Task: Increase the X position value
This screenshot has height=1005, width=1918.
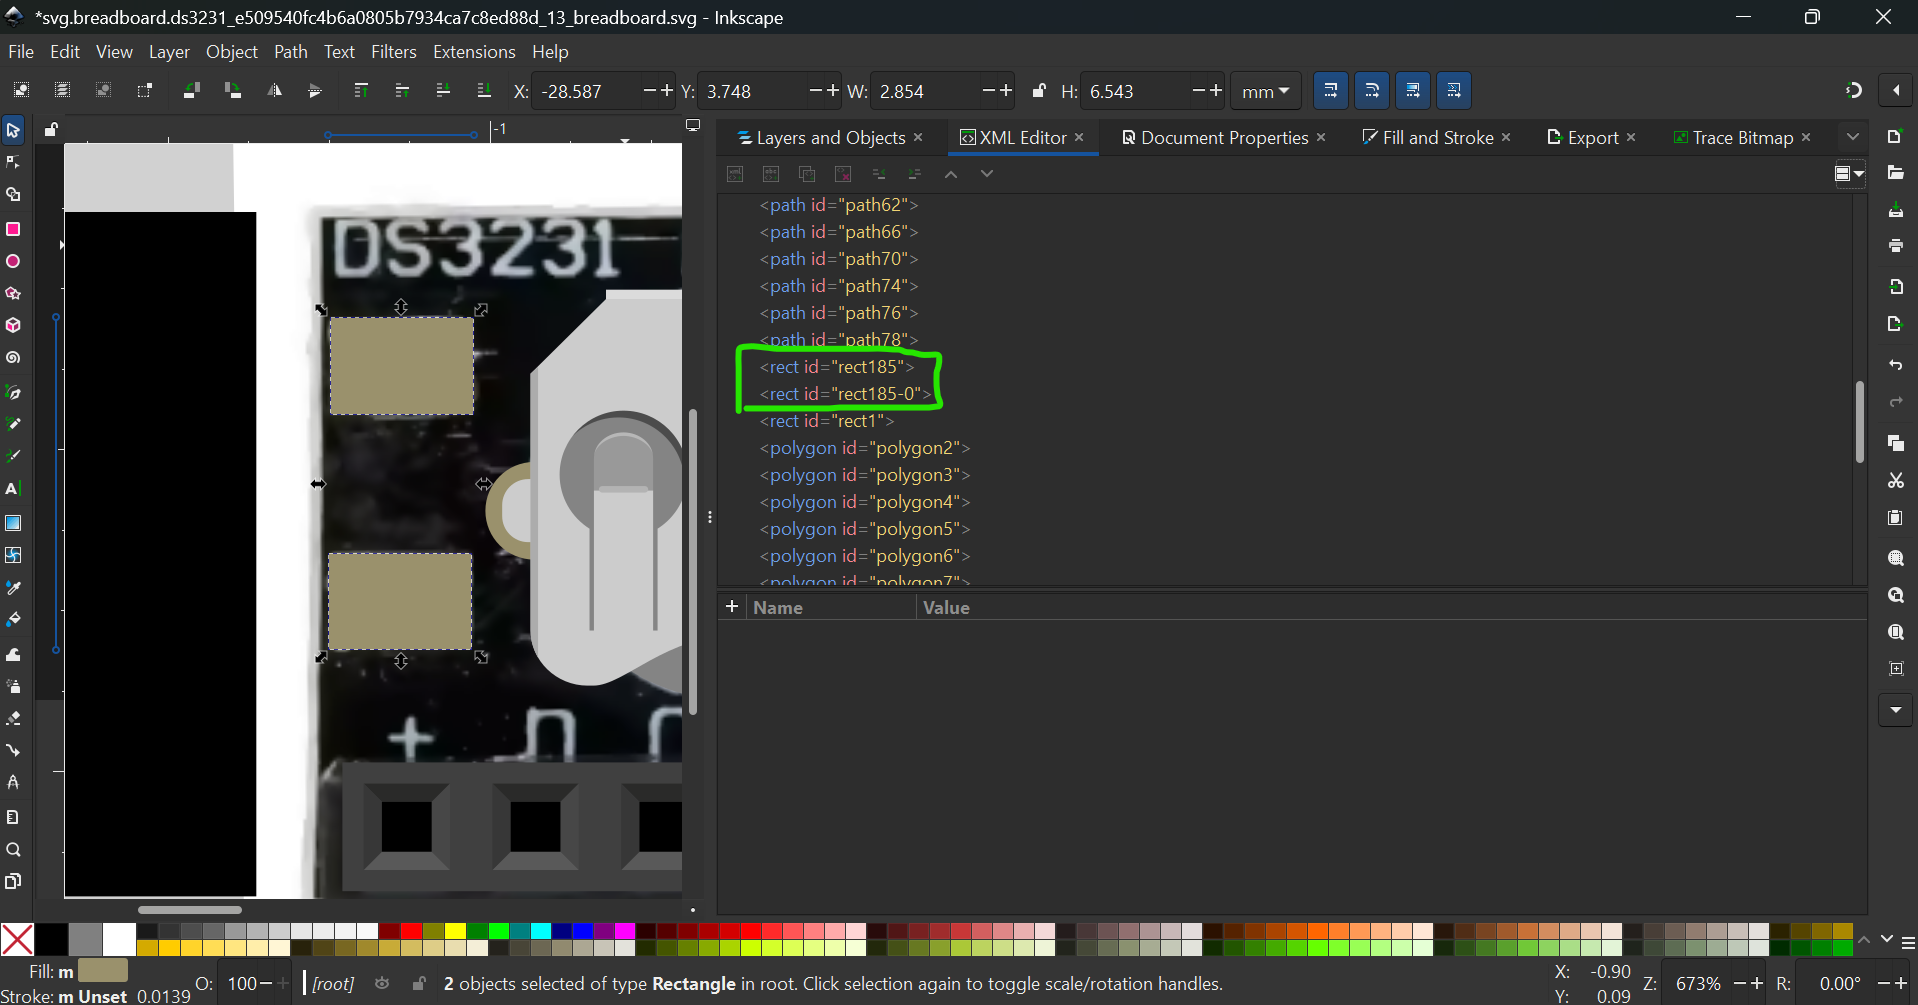Action: click(x=667, y=91)
